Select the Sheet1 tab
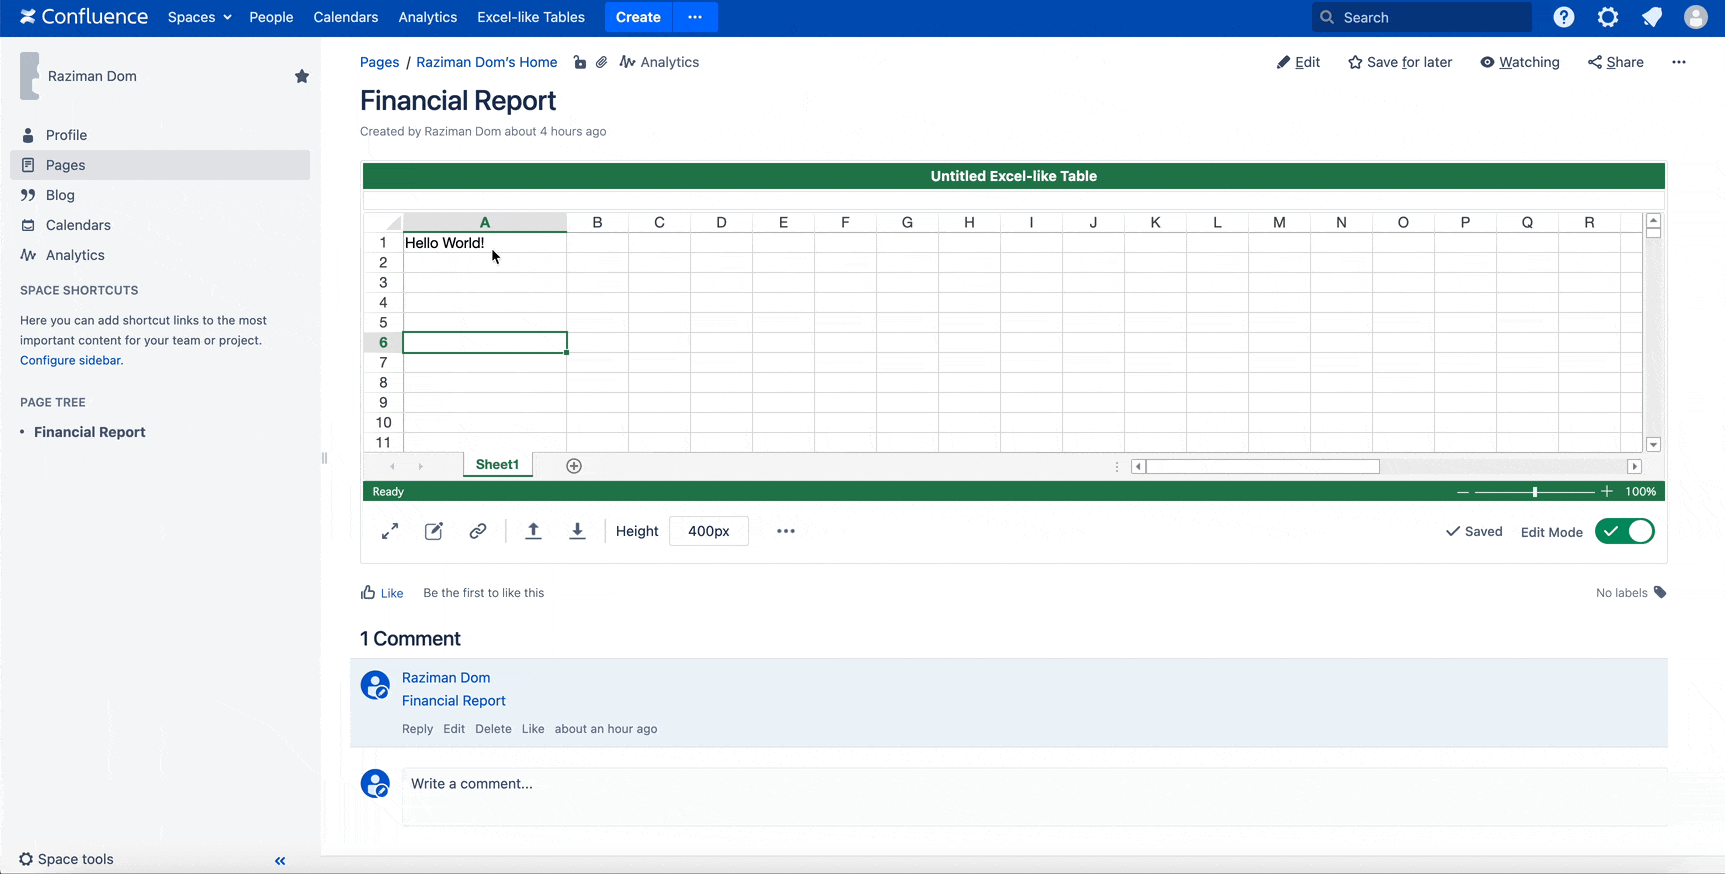Viewport: 1725px width, 874px height. 497,464
